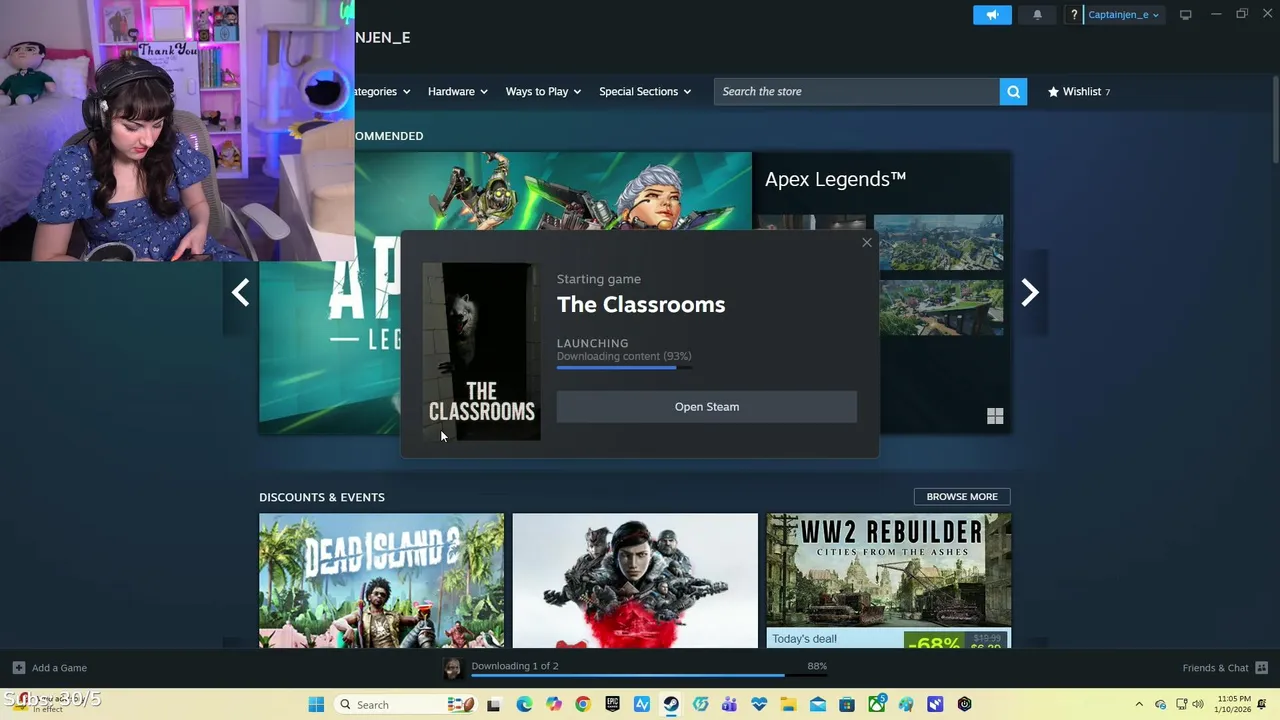This screenshot has width=1280, height=720.
Task: Open File Explorer from the taskbar
Action: click(788, 704)
